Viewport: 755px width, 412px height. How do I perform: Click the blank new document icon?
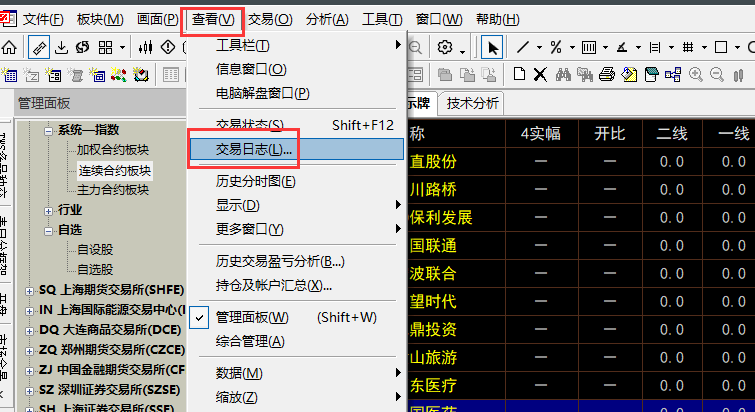(519, 75)
